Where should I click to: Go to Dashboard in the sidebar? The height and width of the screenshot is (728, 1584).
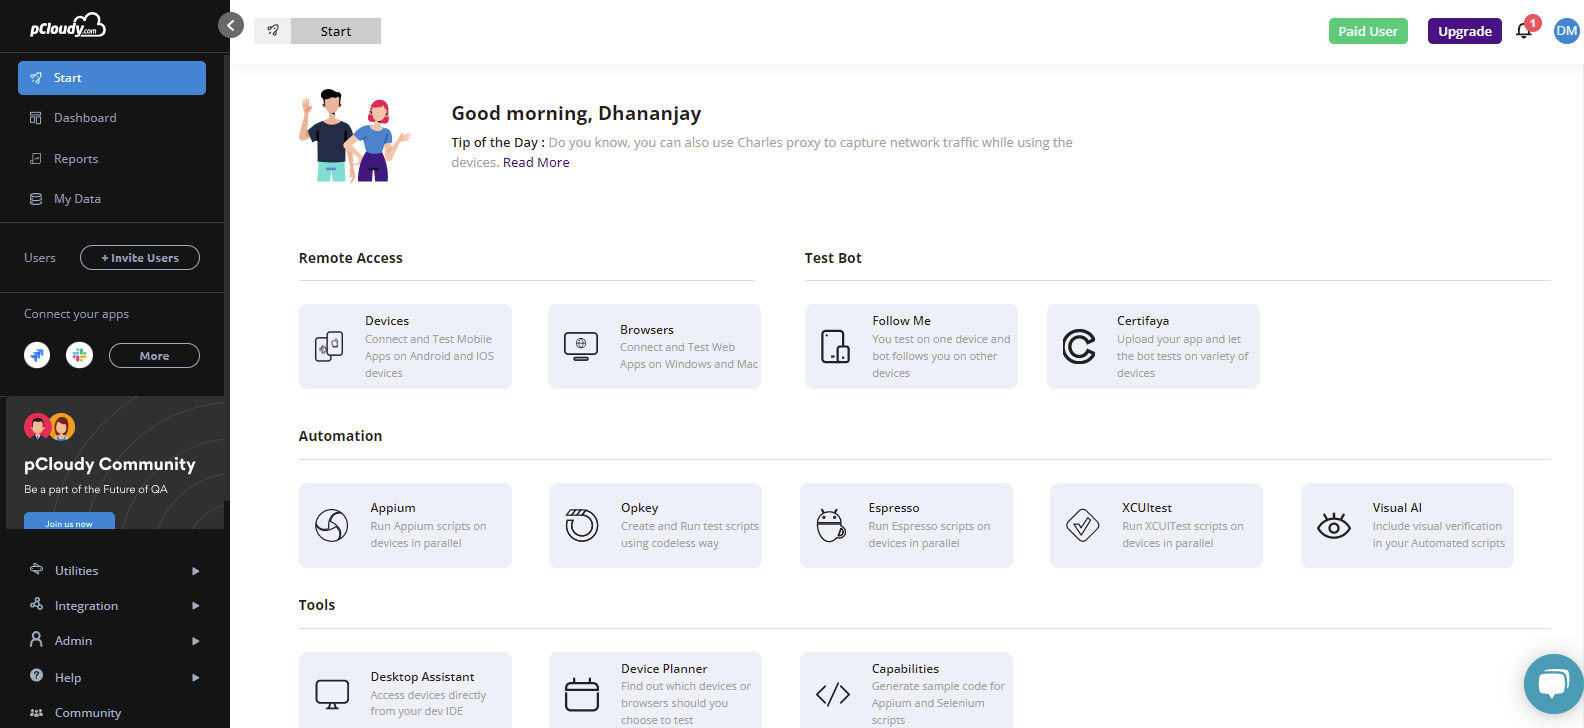point(85,118)
